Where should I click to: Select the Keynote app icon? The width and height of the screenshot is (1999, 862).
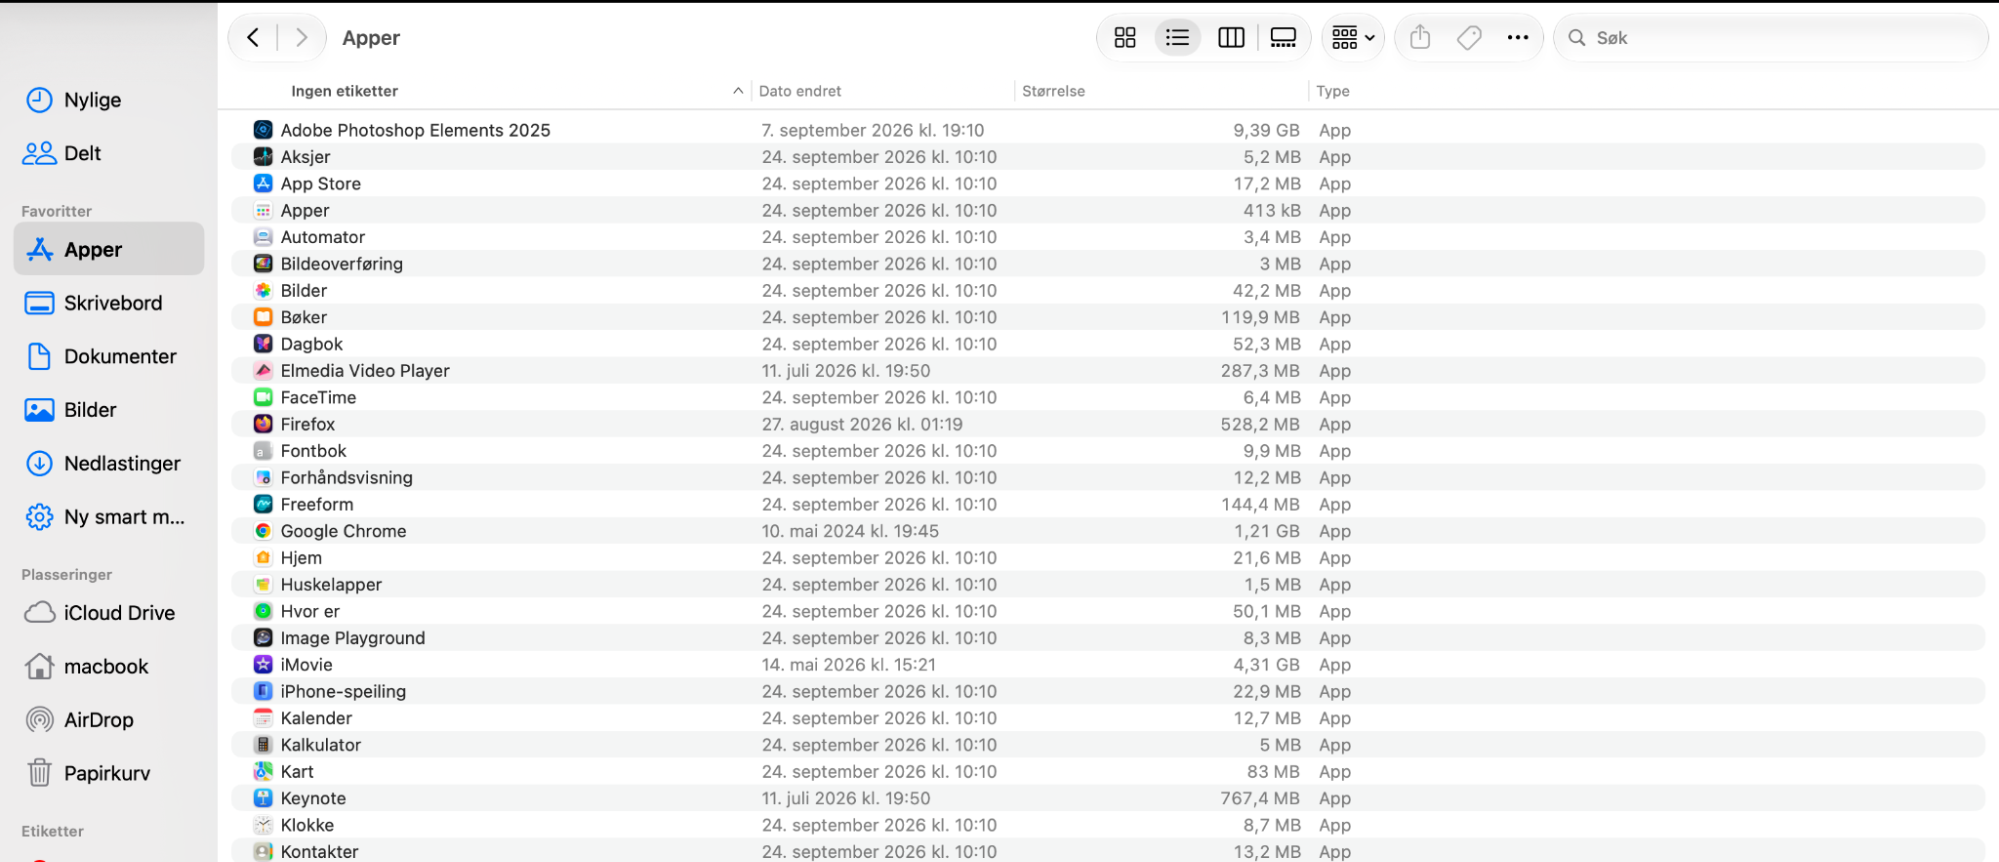click(x=263, y=798)
